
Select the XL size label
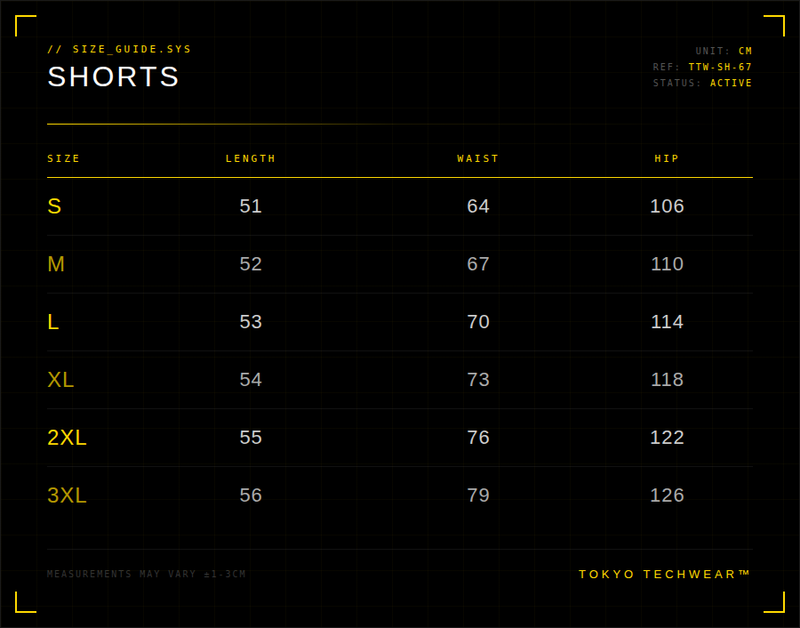[x=61, y=380]
